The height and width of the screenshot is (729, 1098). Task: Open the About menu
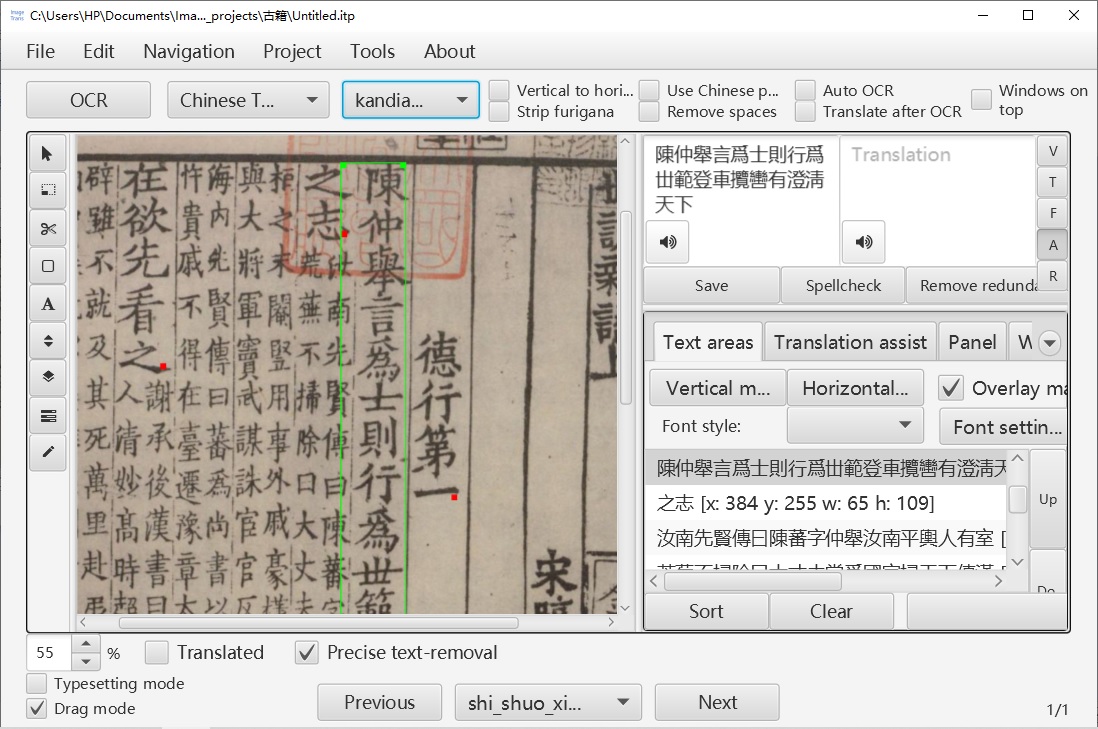tap(450, 51)
